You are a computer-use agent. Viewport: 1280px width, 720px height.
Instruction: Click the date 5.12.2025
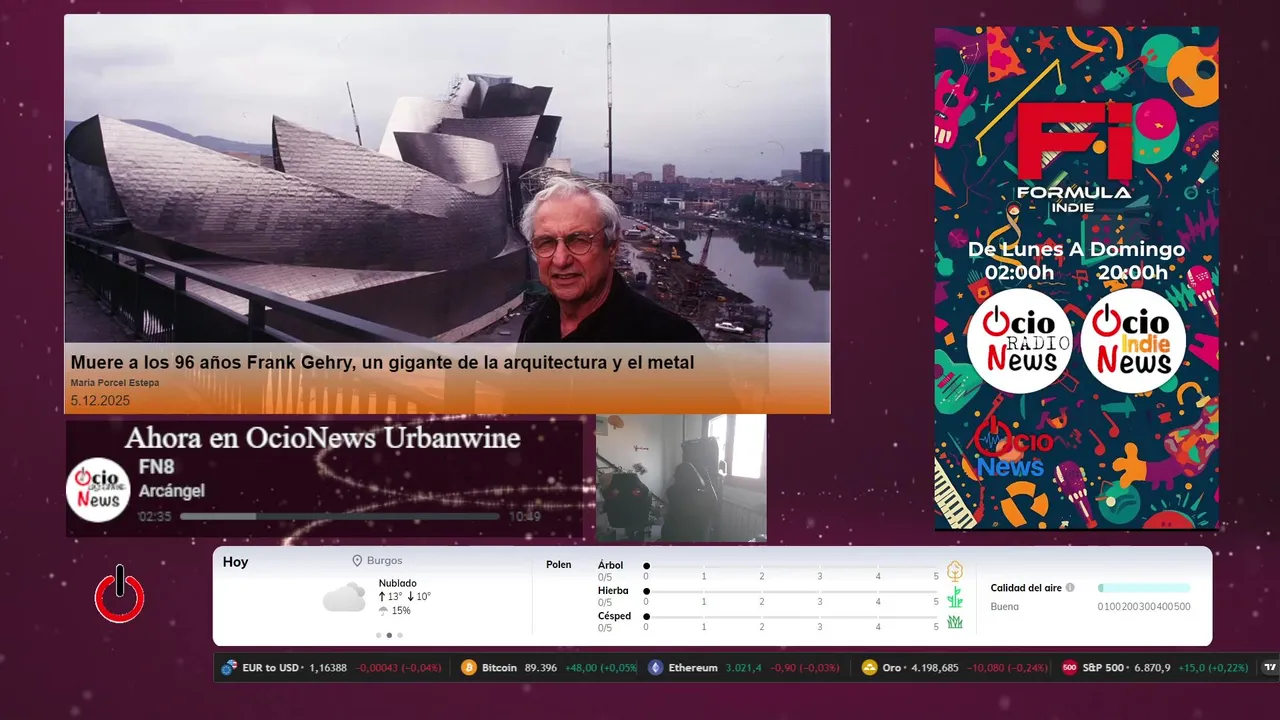pos(100,400)
